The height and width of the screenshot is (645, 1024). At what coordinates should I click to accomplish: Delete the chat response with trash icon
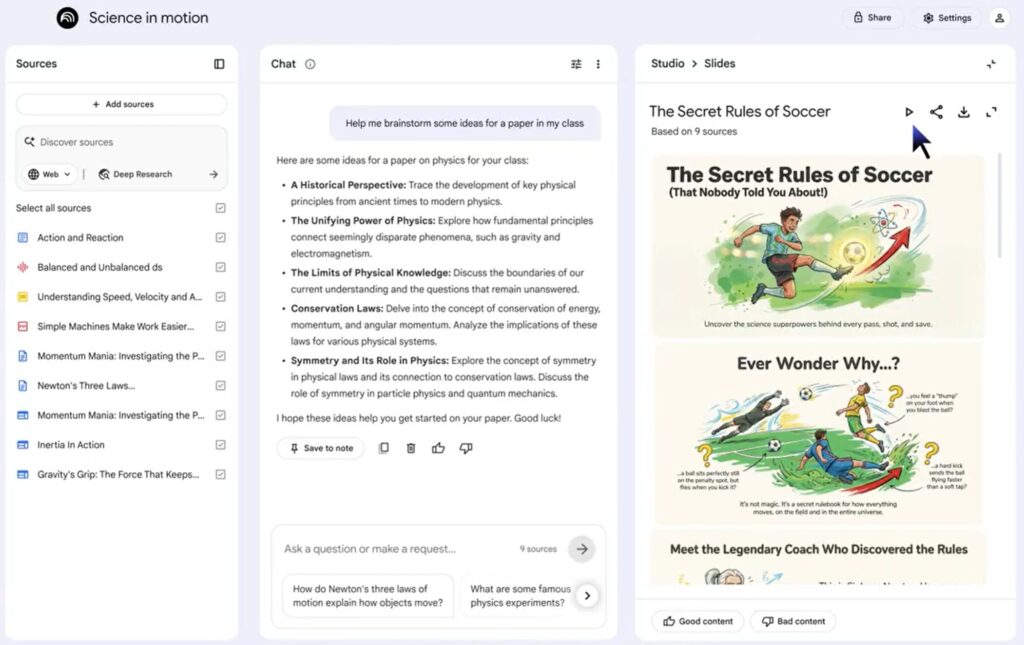click(411, 448)
